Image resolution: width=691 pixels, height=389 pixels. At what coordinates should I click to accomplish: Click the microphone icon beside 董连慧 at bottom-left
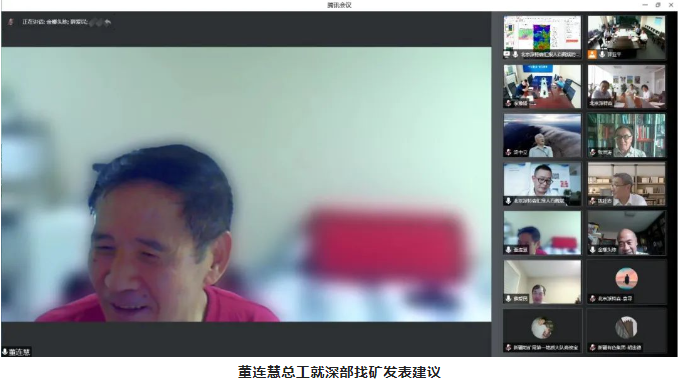pos(5,352)
